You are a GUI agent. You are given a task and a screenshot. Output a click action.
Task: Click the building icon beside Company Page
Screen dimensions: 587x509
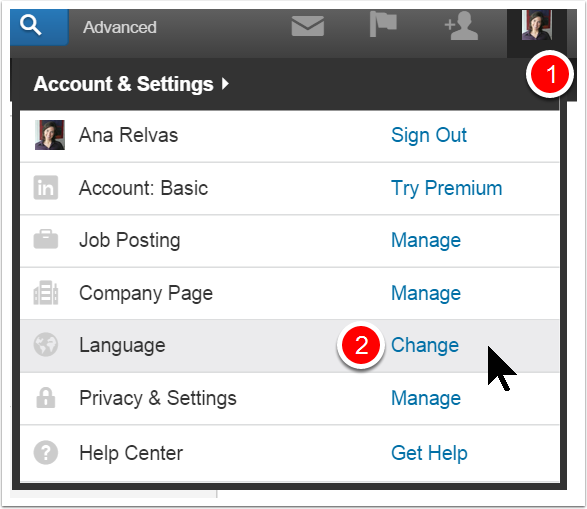pyautogui.click(x=46, y=293)
